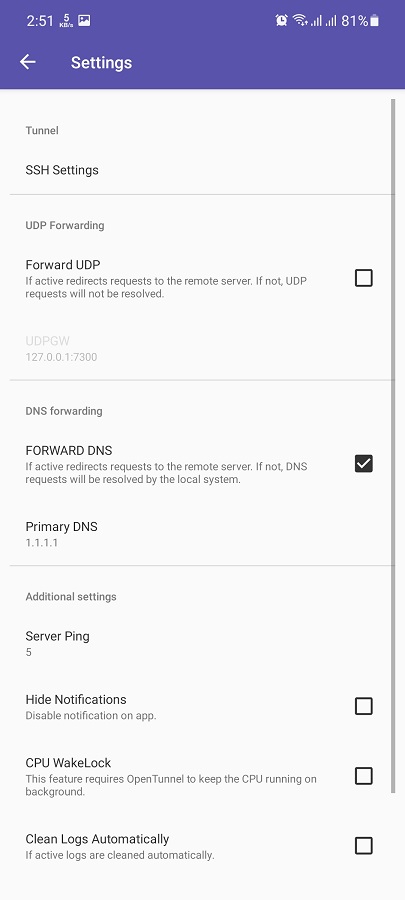Enable Clean Logs Automatically checkbox
Screen dimensions: 405x900
point(364,845)
